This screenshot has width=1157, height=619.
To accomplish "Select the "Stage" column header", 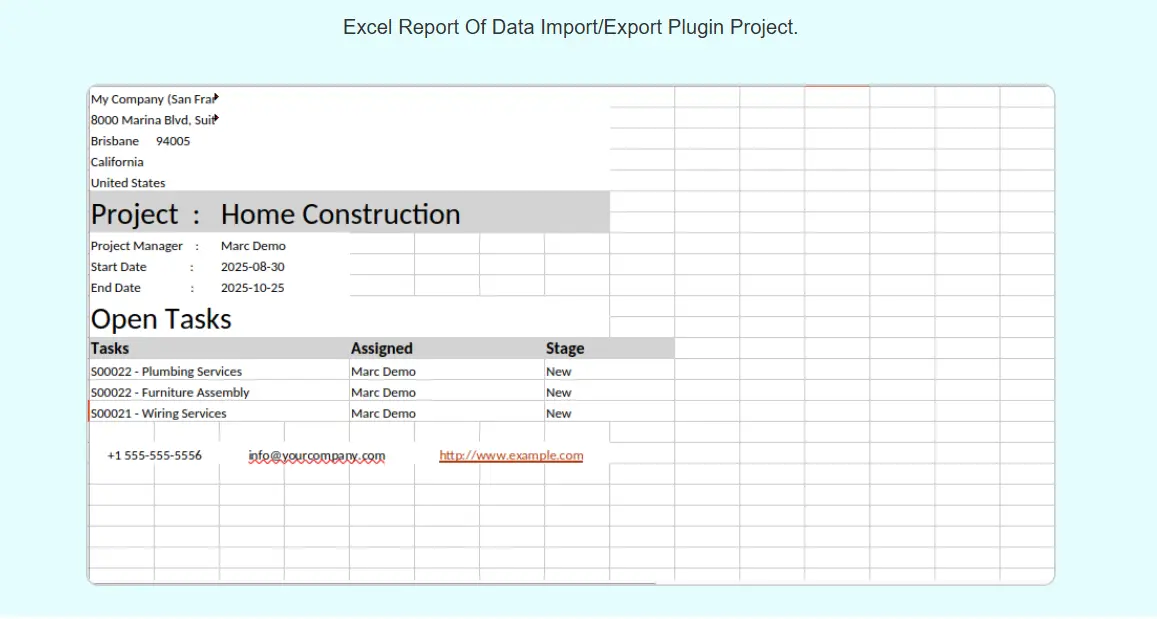I will [x=565, y=349].
